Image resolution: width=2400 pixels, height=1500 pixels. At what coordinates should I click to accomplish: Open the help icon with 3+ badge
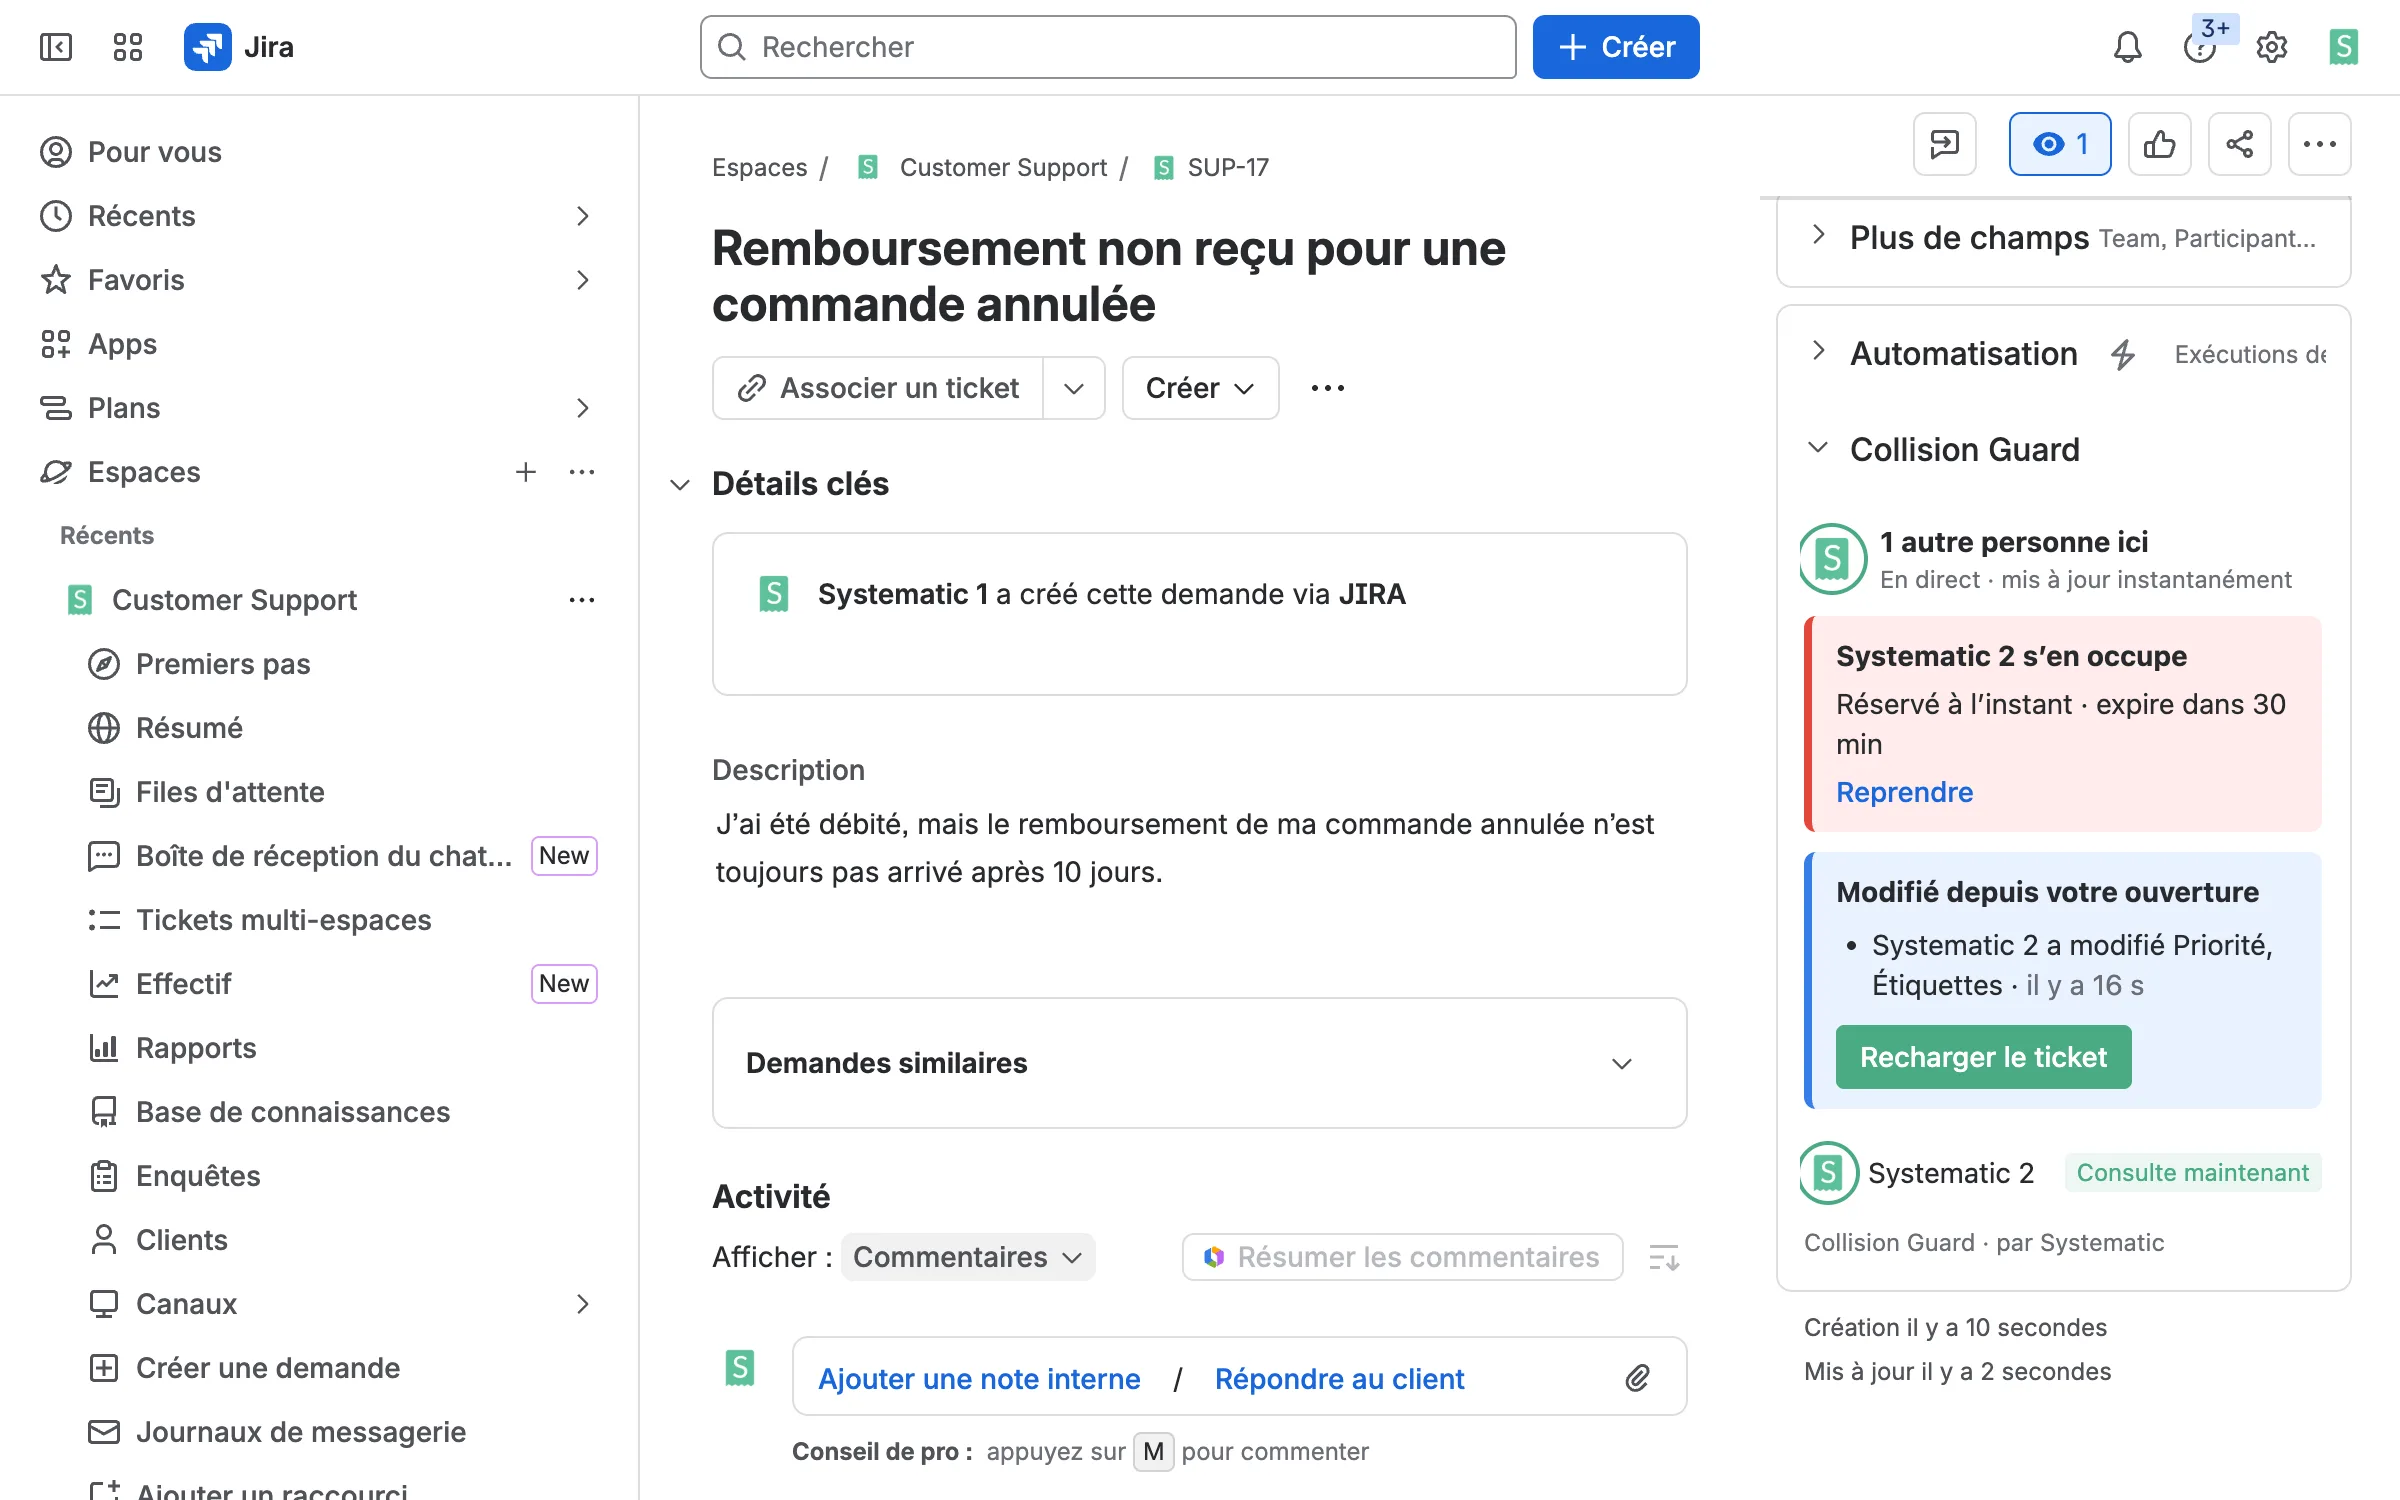2200,47
